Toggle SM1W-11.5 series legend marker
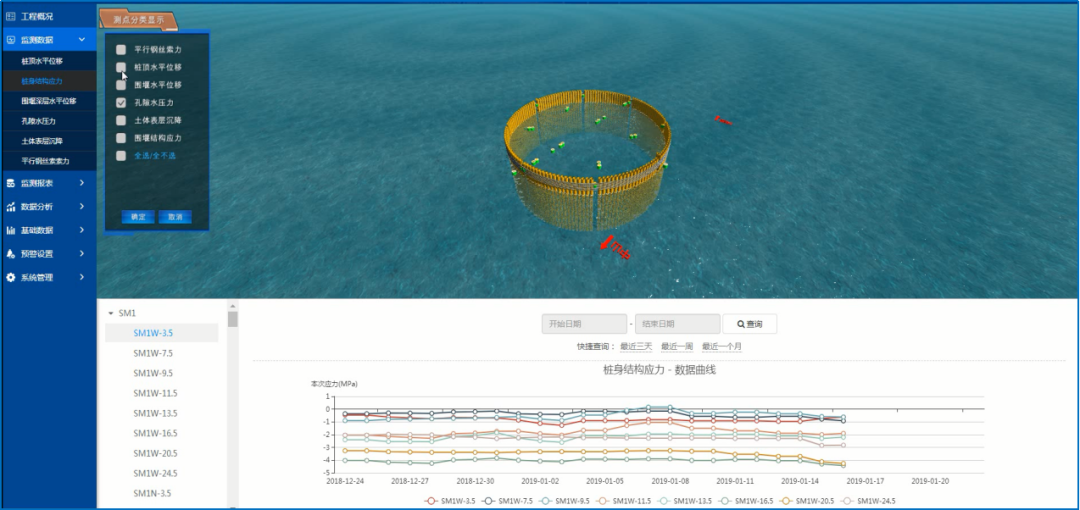 [x=603, y=501]
